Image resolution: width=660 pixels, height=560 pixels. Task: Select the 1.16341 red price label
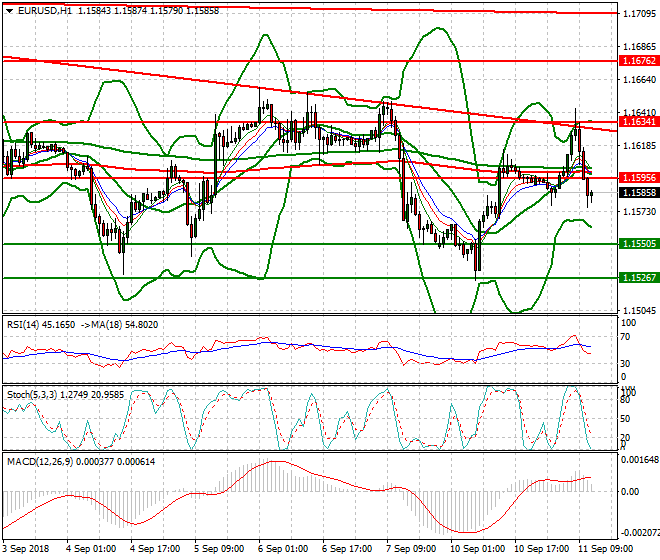[639, 122]
